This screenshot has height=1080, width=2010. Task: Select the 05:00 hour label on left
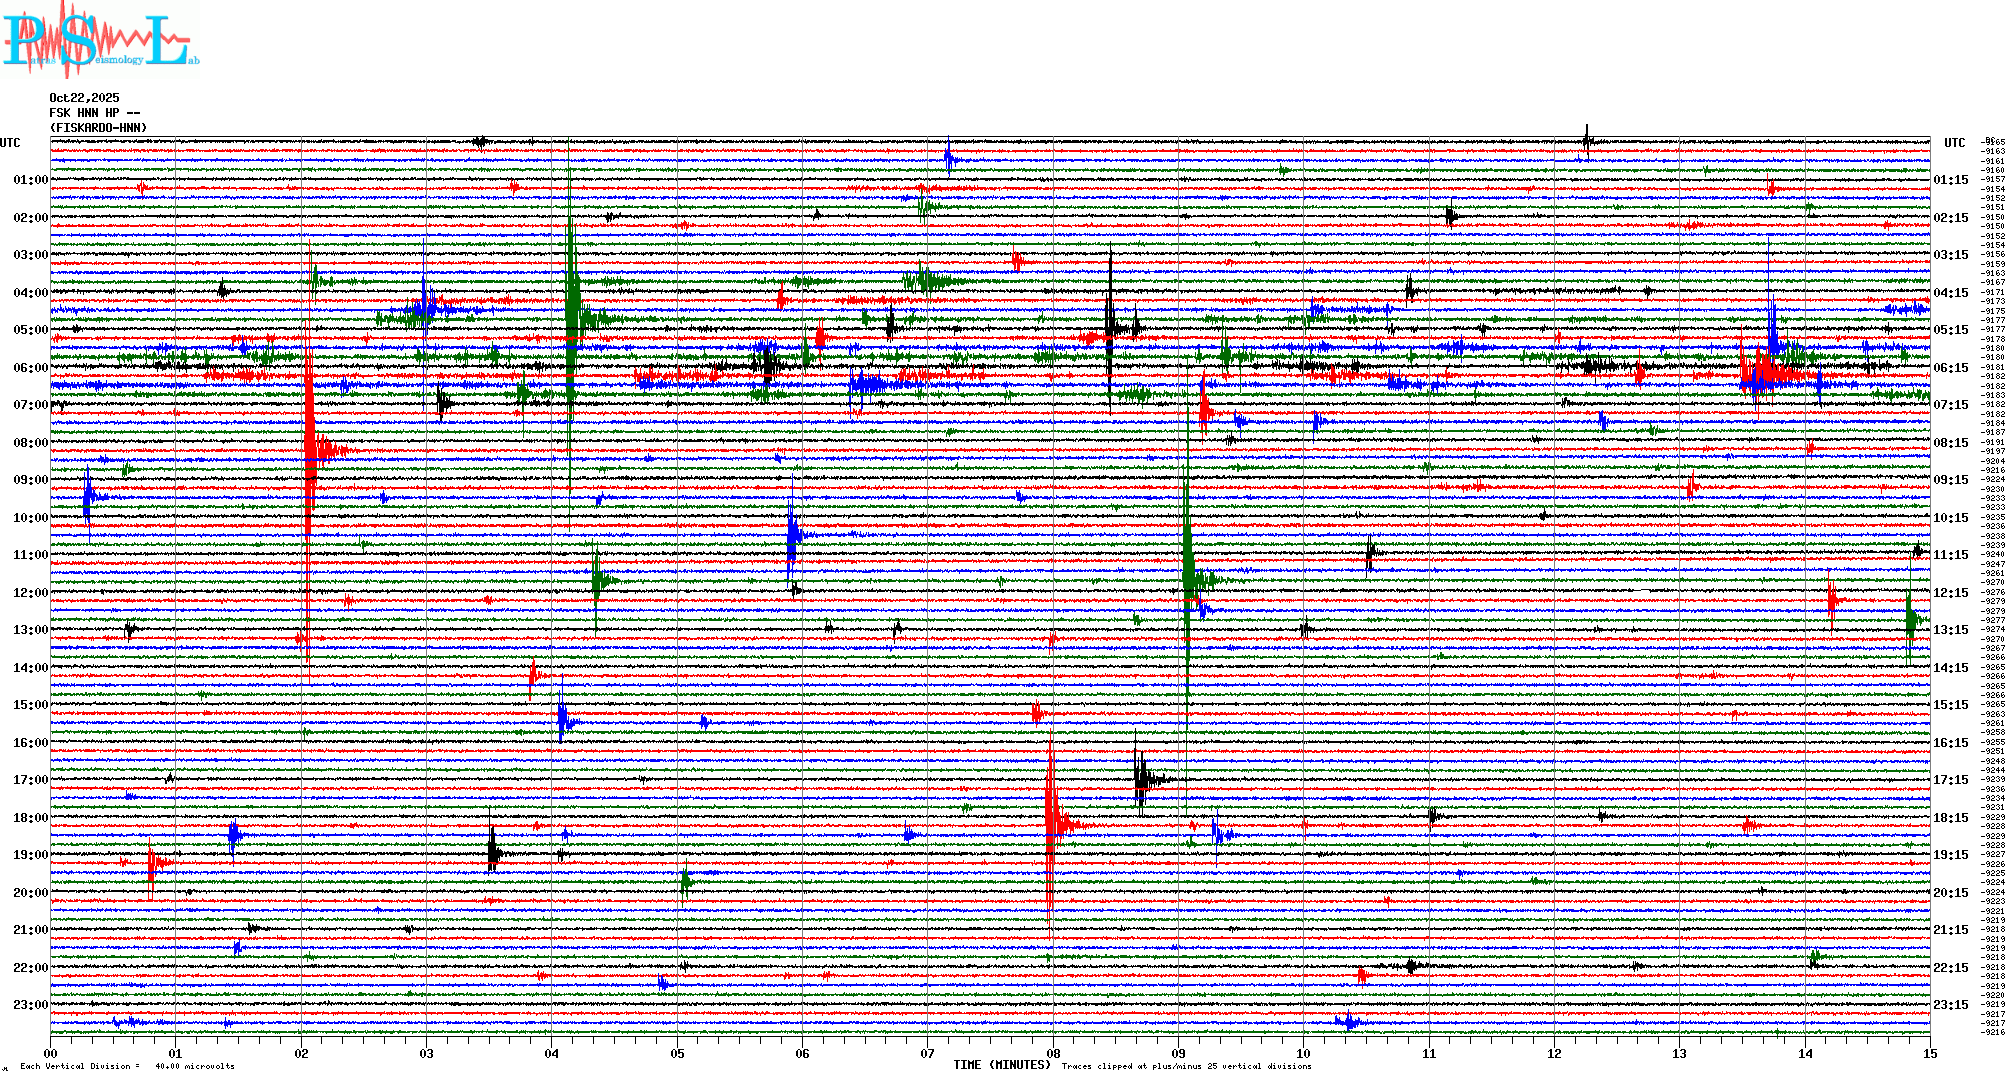point(30,330)
